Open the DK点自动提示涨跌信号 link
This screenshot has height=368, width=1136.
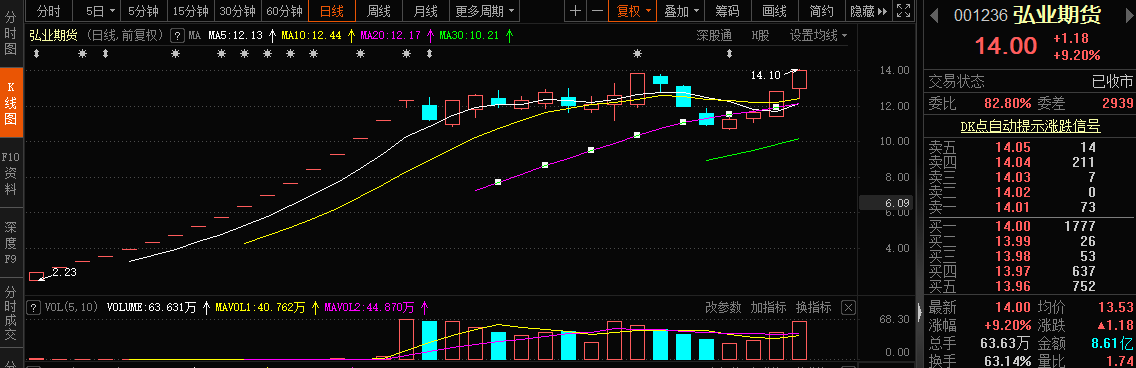click(1030, 127)
